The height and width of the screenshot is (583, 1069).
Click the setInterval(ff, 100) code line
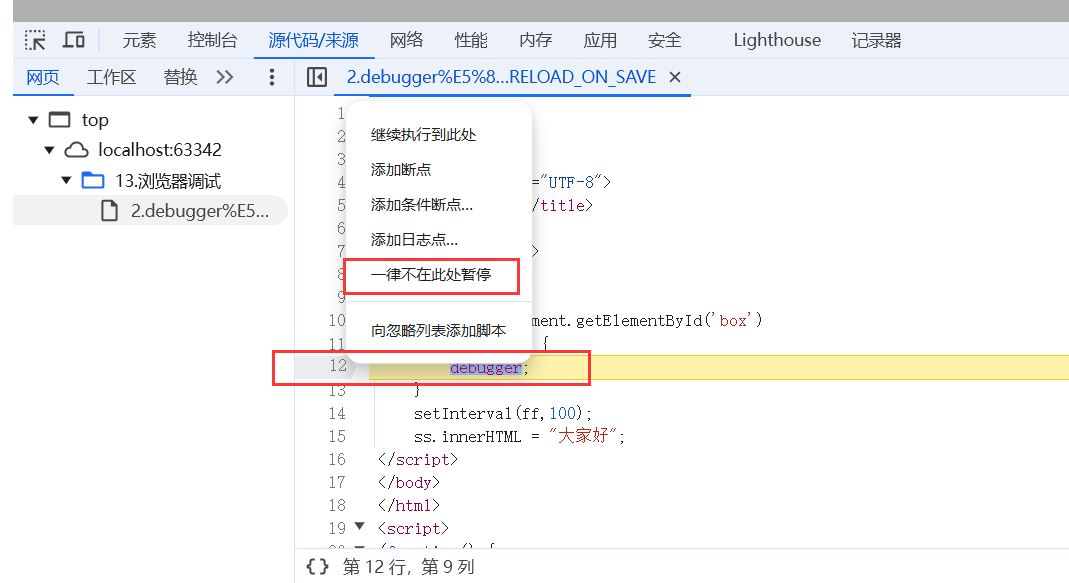coord(503,413)
